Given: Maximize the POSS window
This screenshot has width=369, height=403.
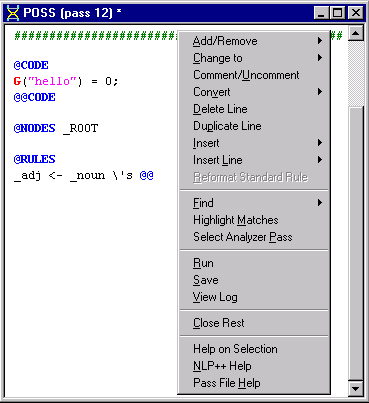Looking at the screenshot, I should pyautogui.click(x=337, y=13).
